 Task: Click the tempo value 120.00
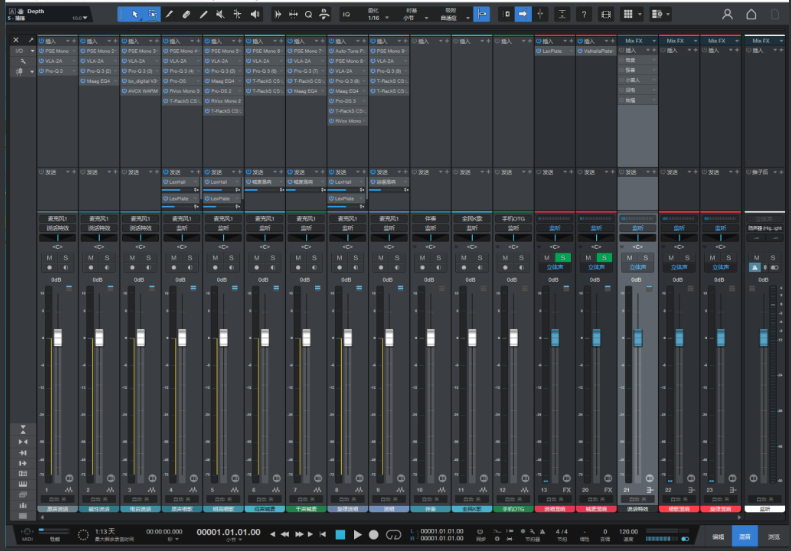tap(629, 532)
